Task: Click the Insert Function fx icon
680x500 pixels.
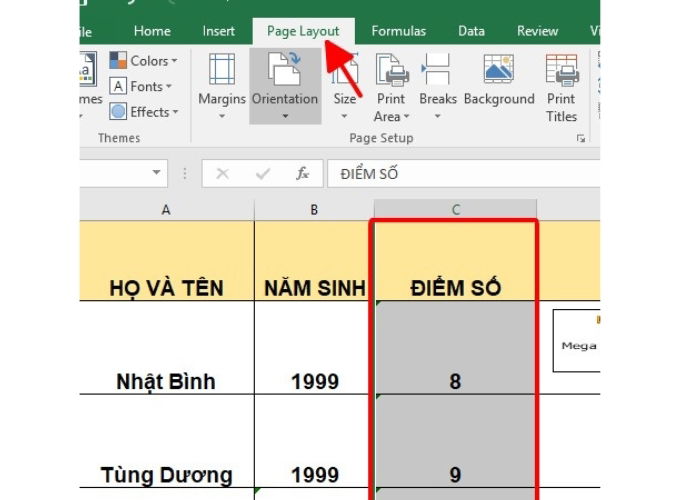Action: coord(302,174)
